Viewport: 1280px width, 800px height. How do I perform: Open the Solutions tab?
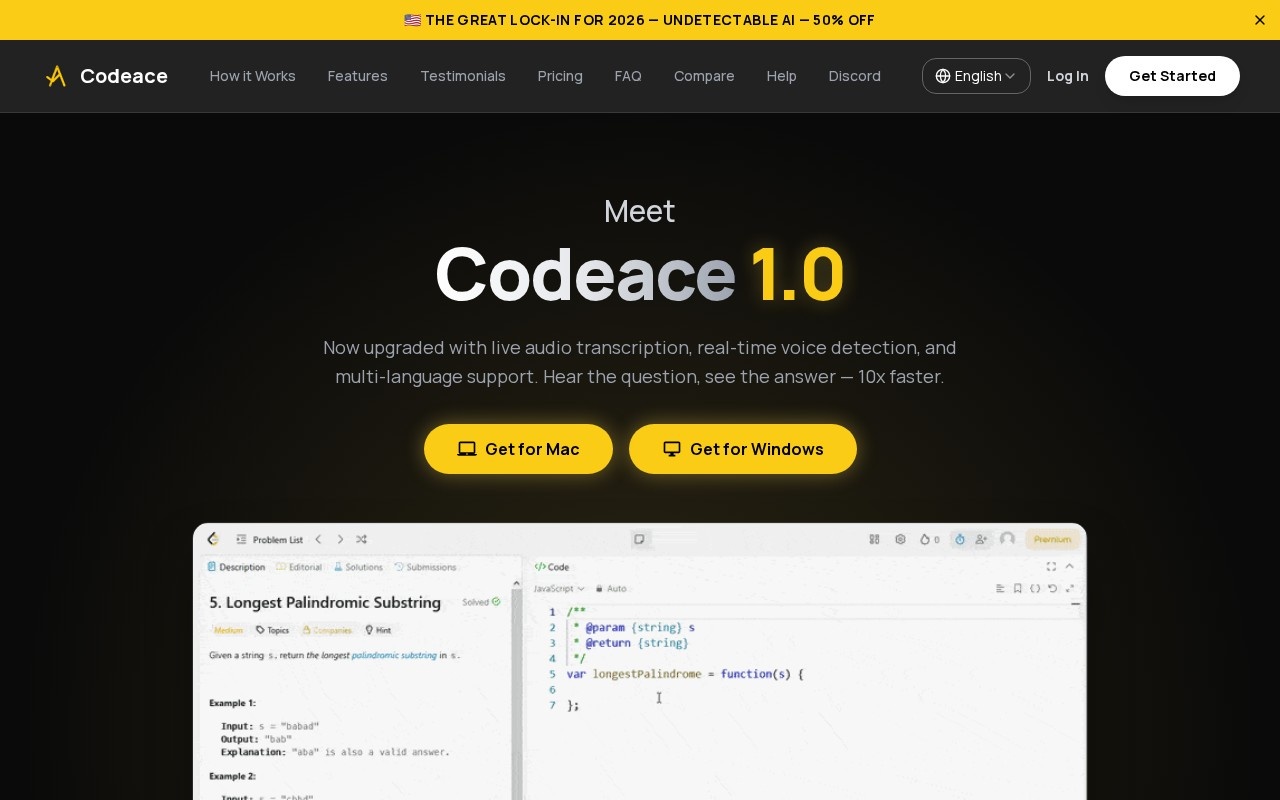click(358, 567)
